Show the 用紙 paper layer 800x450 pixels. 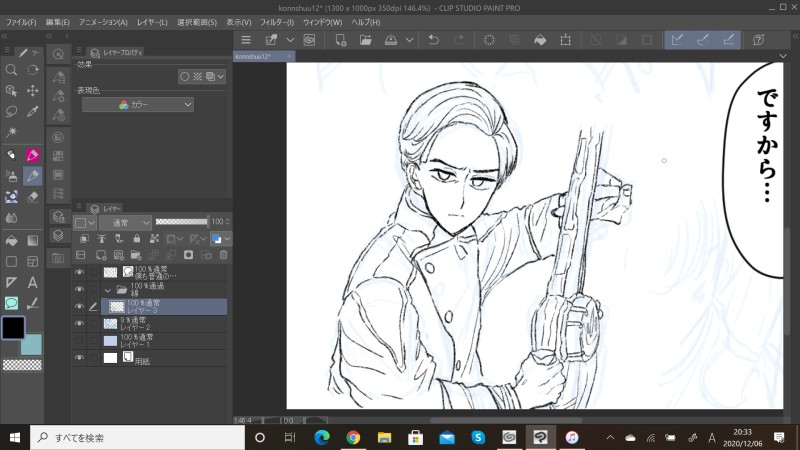(79, 357)
